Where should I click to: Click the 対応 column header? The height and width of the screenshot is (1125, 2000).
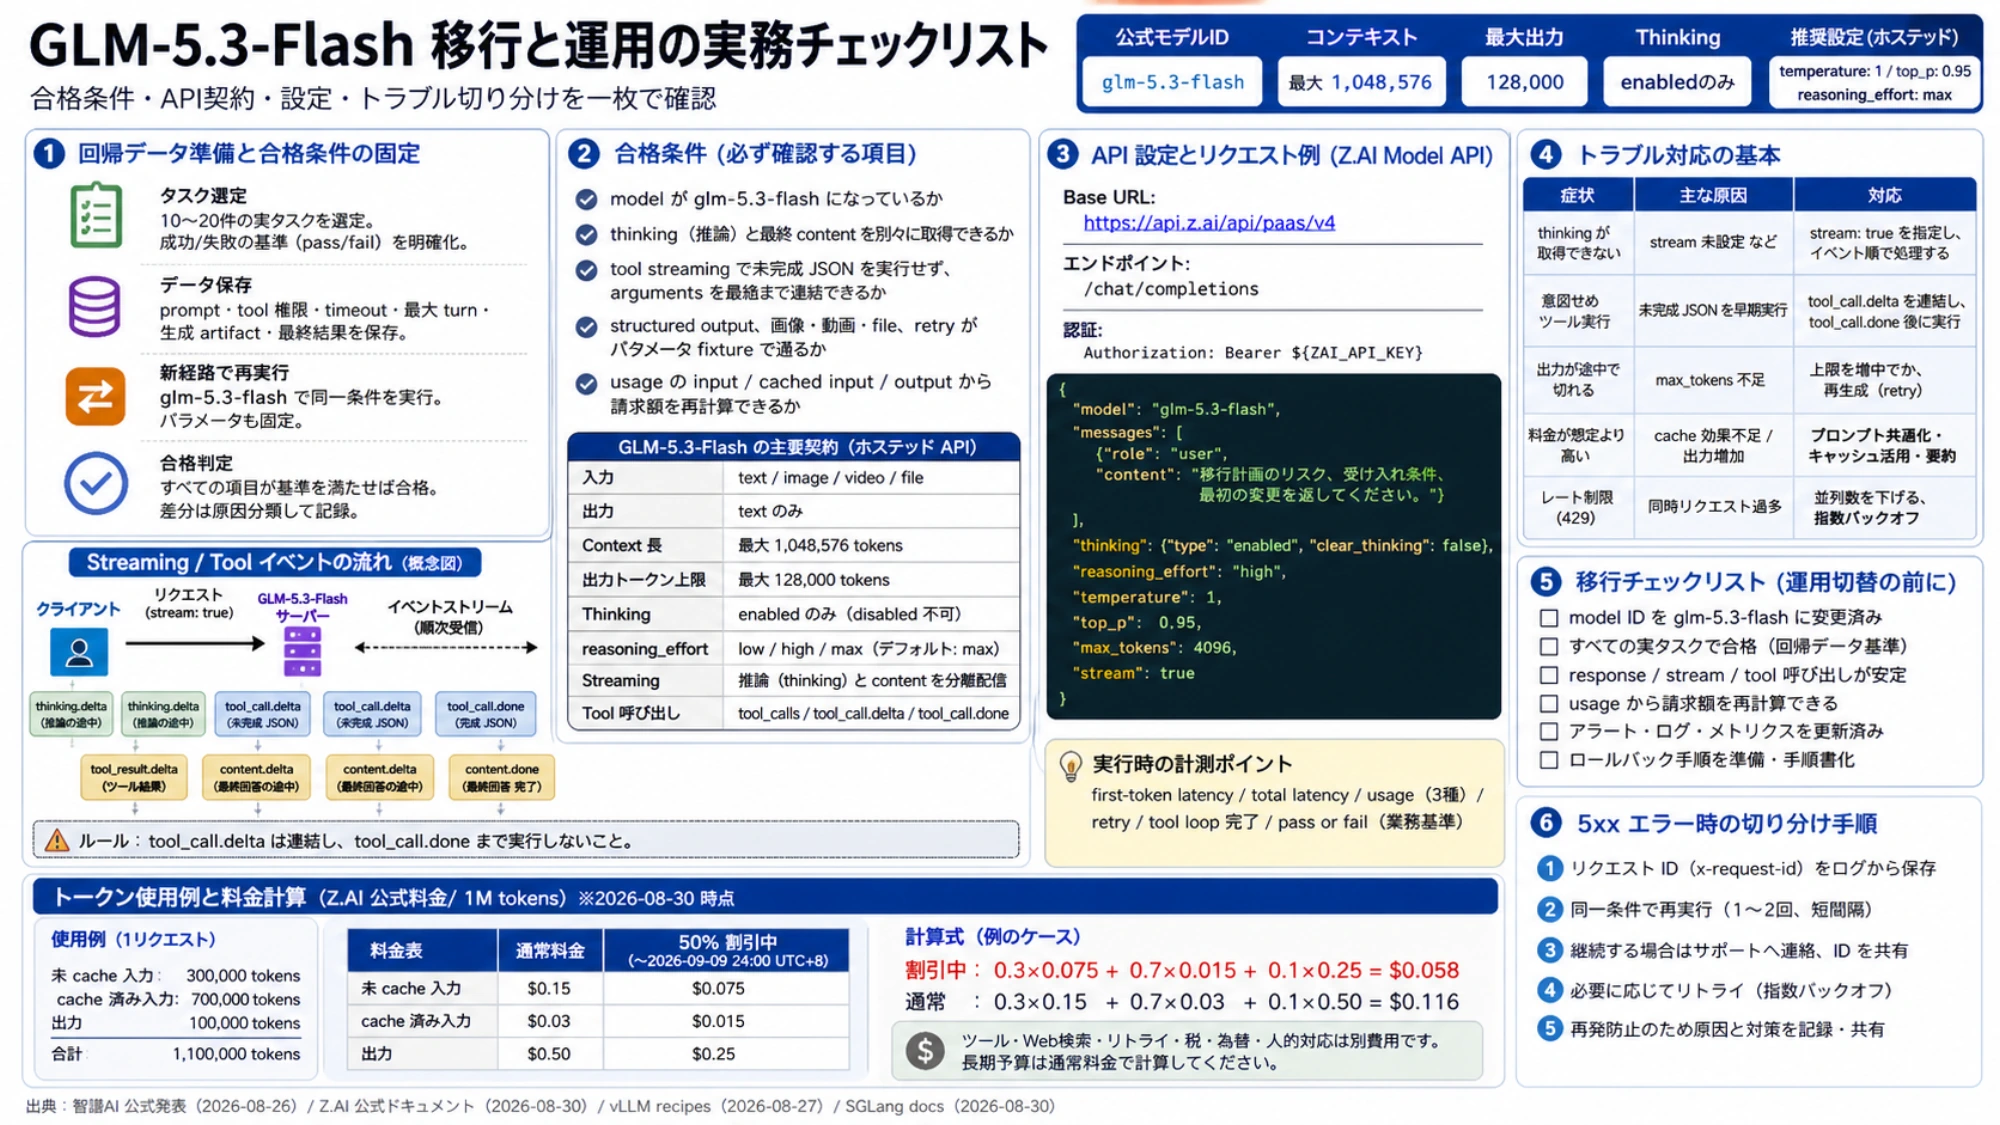pyautogui.click(x=1884, y=195)
